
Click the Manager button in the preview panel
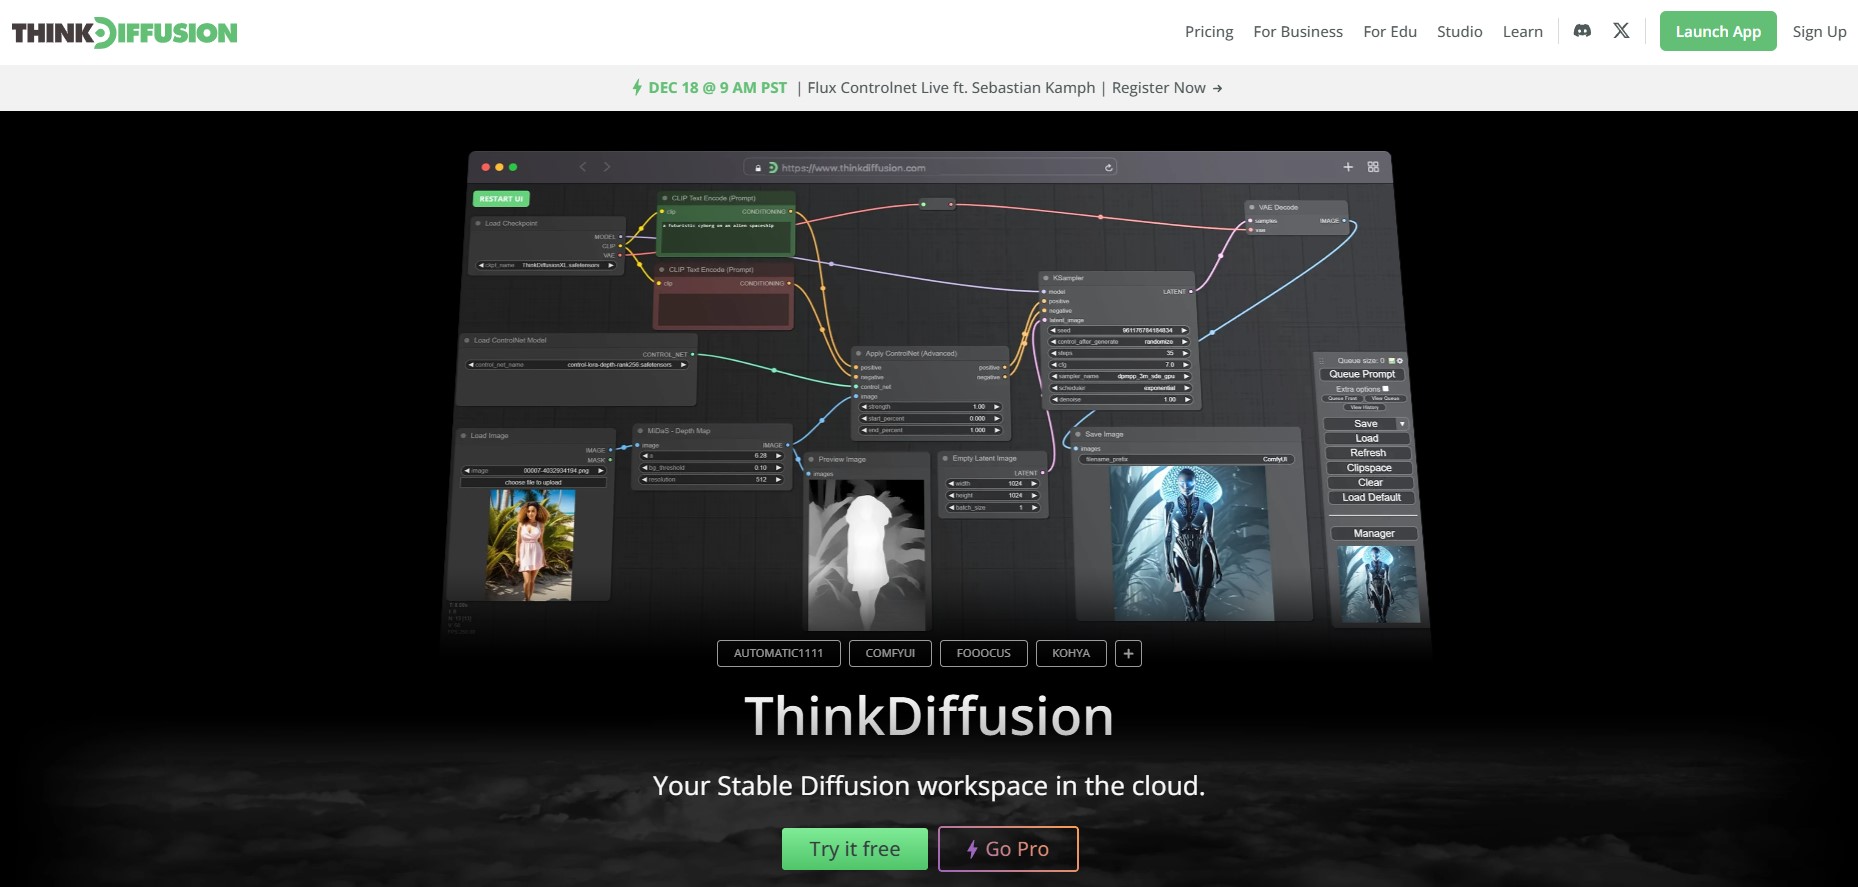pyautogui.click(x=1374, y=534)
